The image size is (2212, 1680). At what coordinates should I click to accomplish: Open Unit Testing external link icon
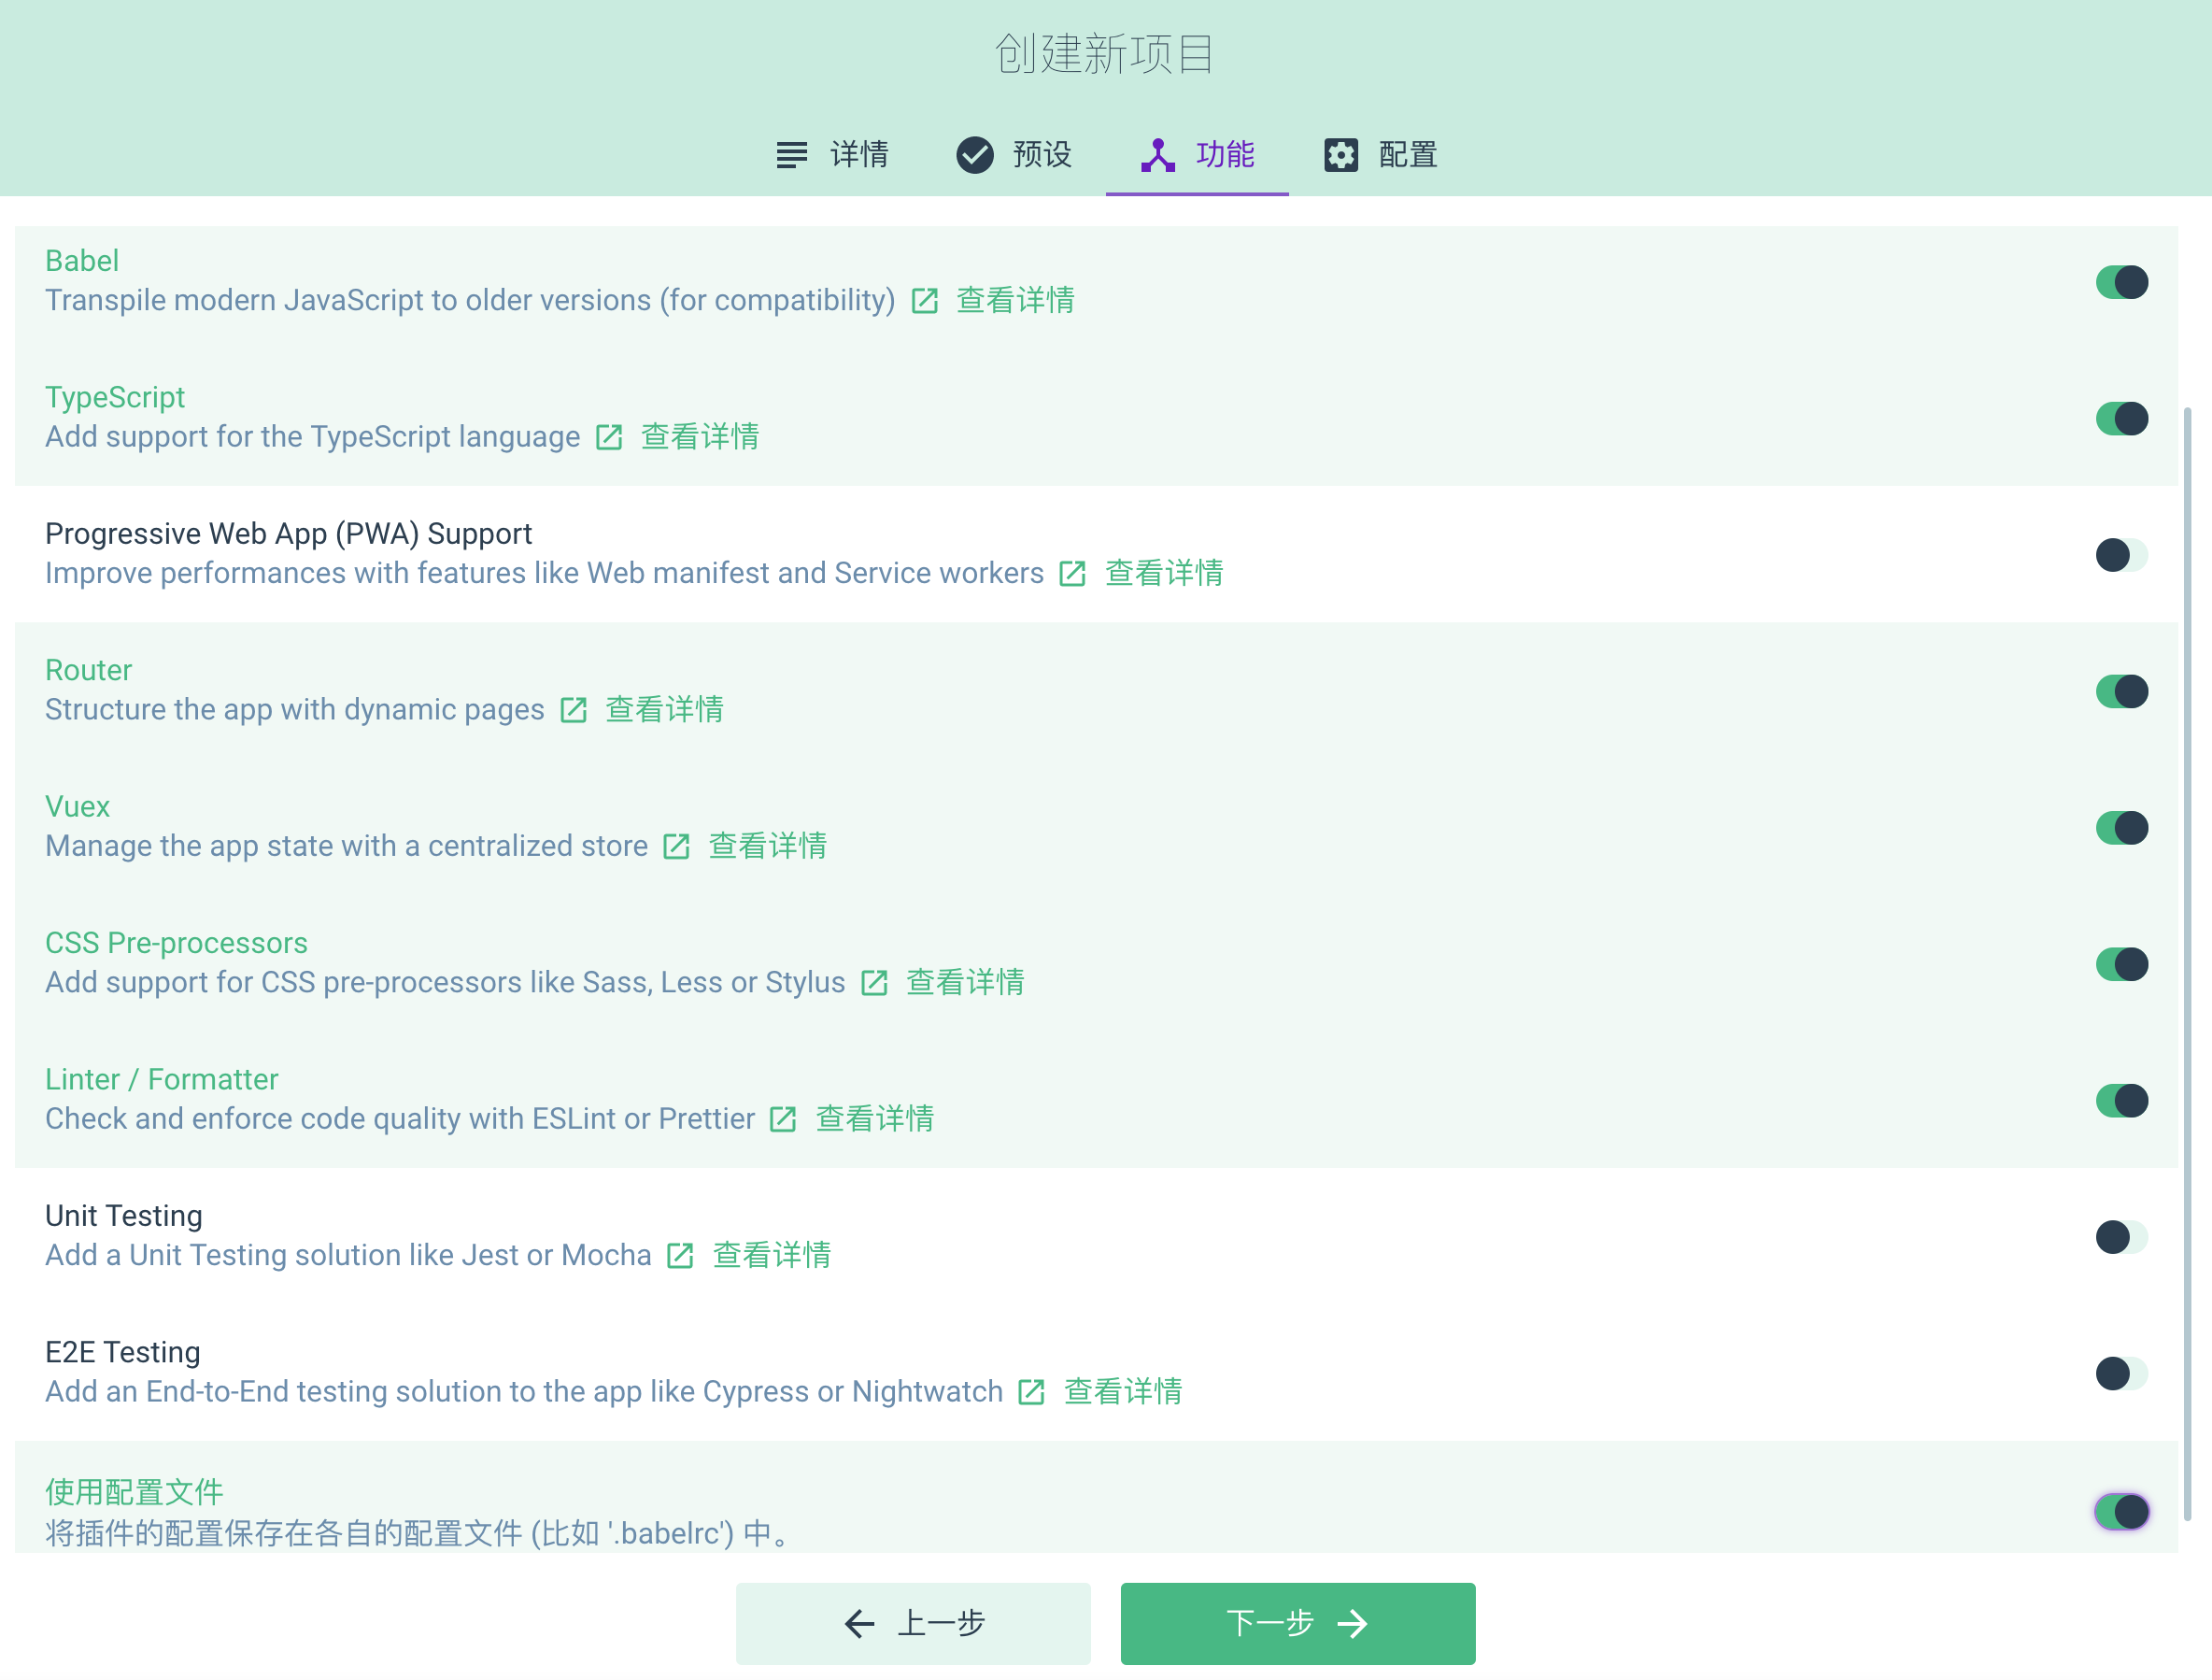click(x=681, y=1256)
